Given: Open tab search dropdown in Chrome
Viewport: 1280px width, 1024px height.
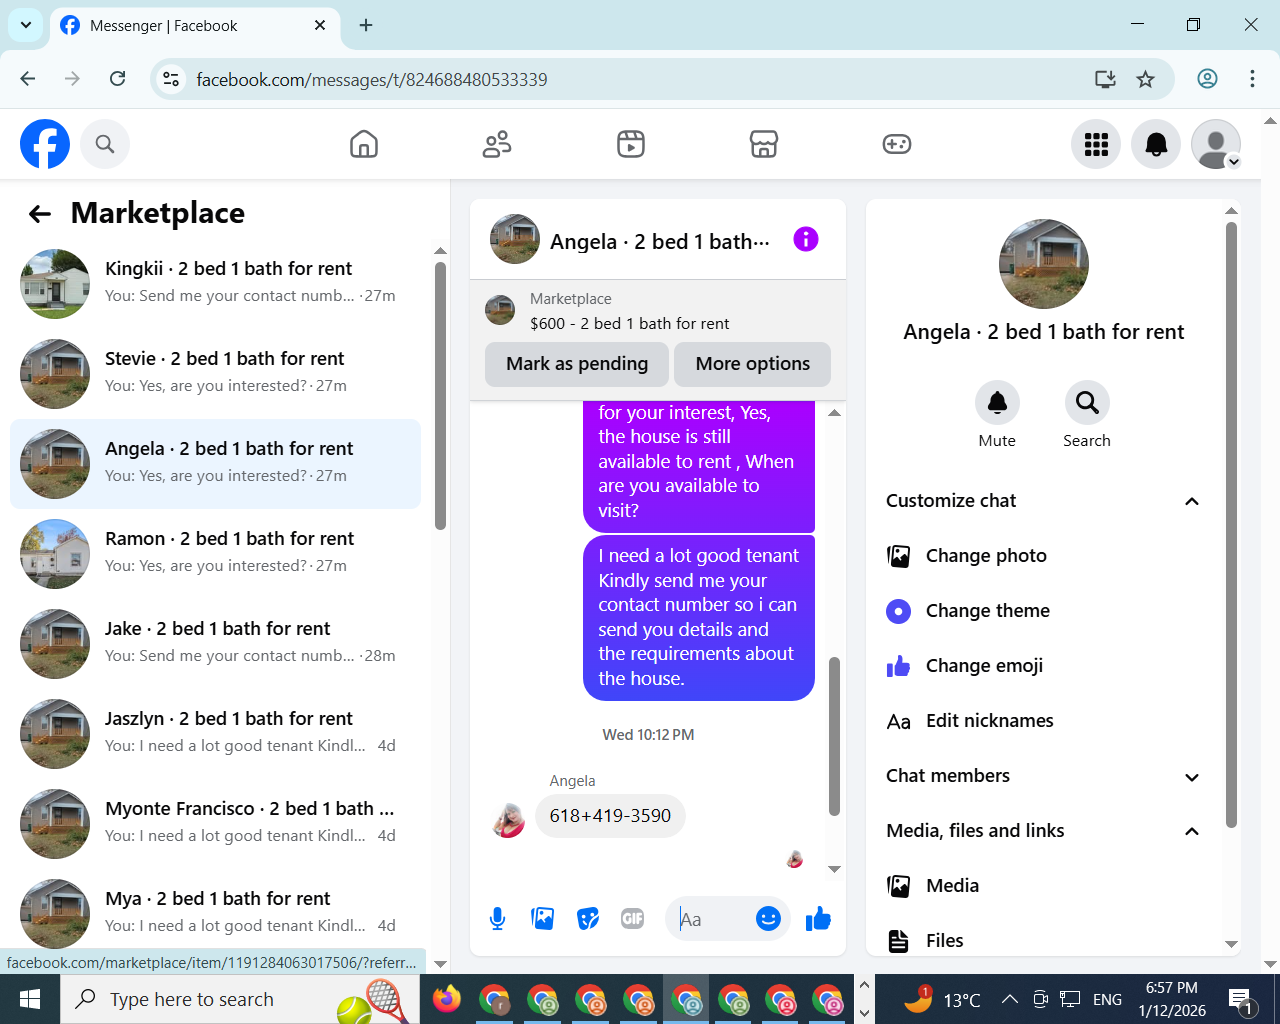Looking at the screenshot, I should 25,25.
